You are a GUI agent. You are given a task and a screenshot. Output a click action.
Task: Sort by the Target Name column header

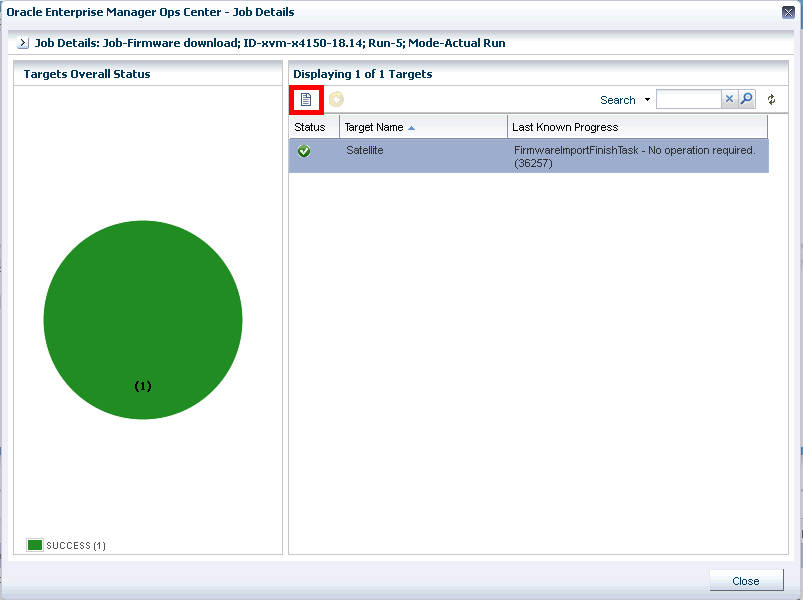[423, 127]
